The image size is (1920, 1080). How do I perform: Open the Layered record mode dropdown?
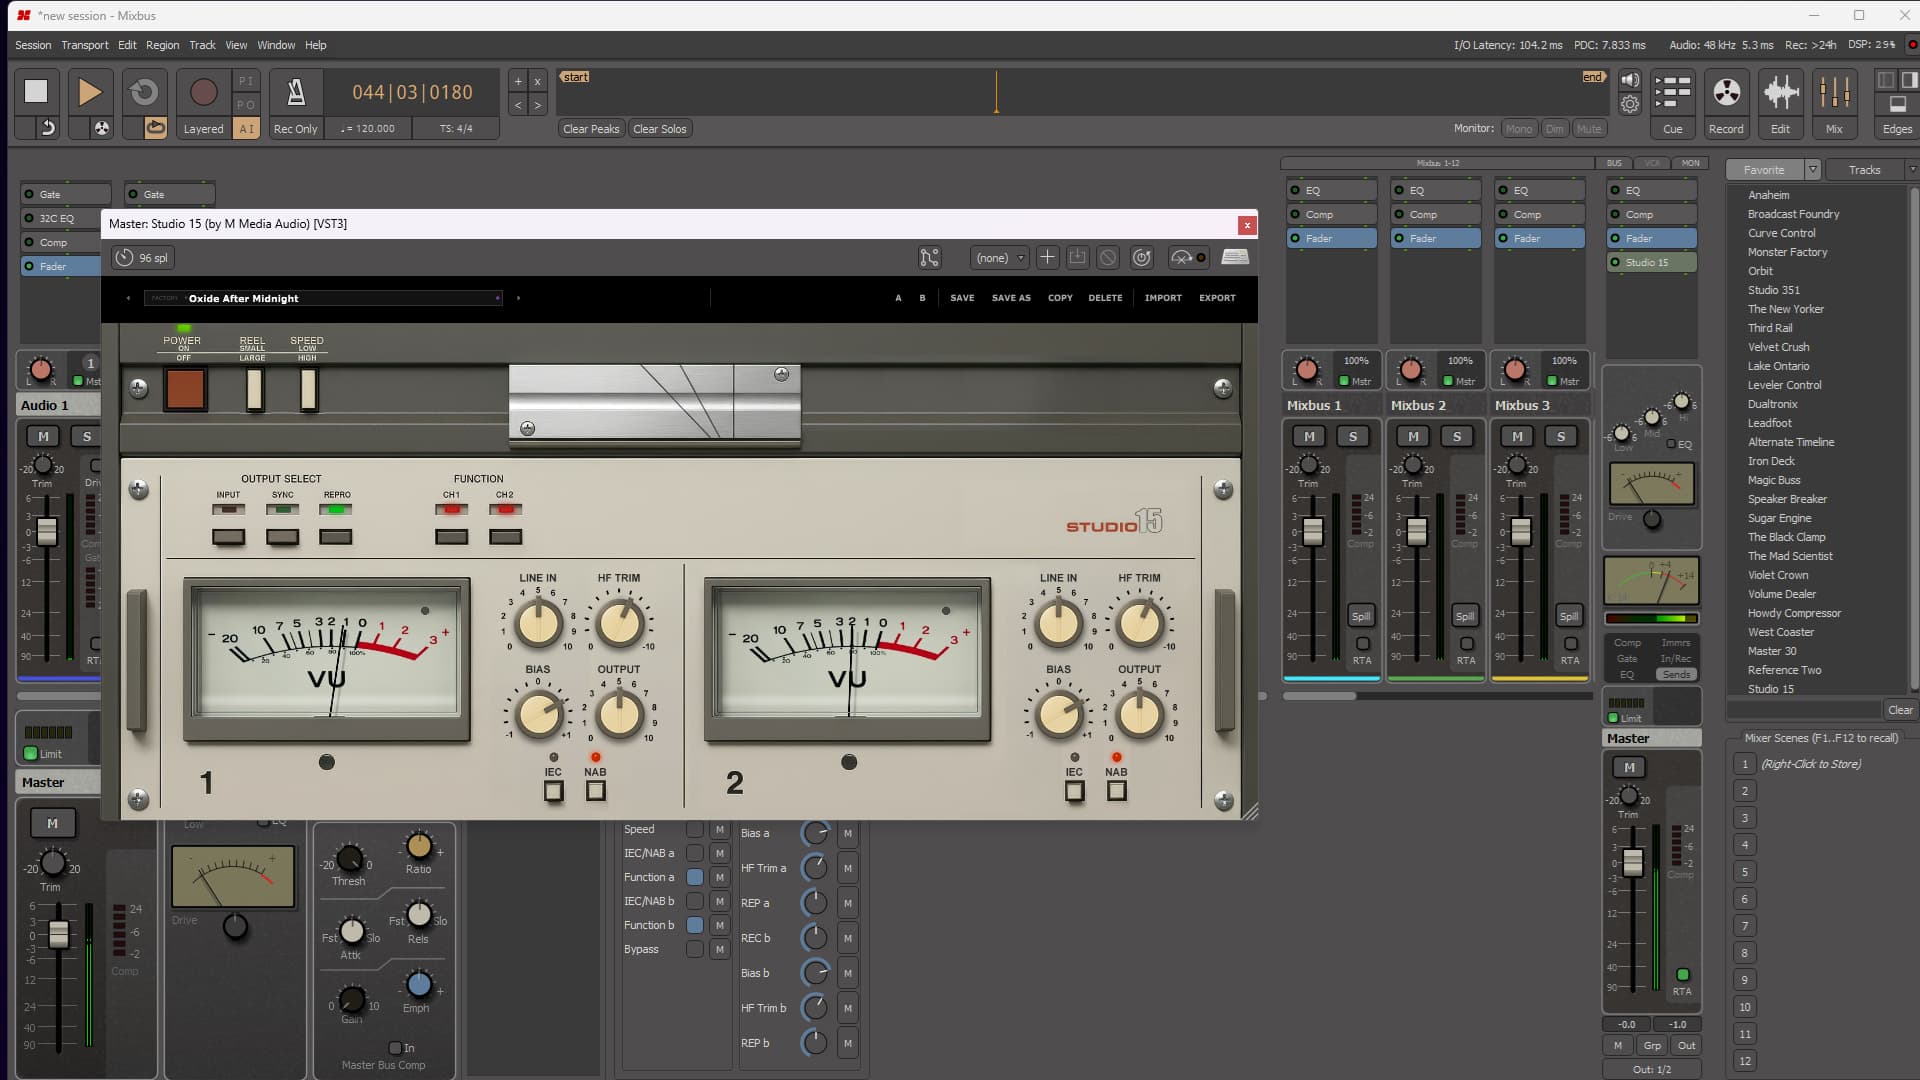click(x=203, y=129)
